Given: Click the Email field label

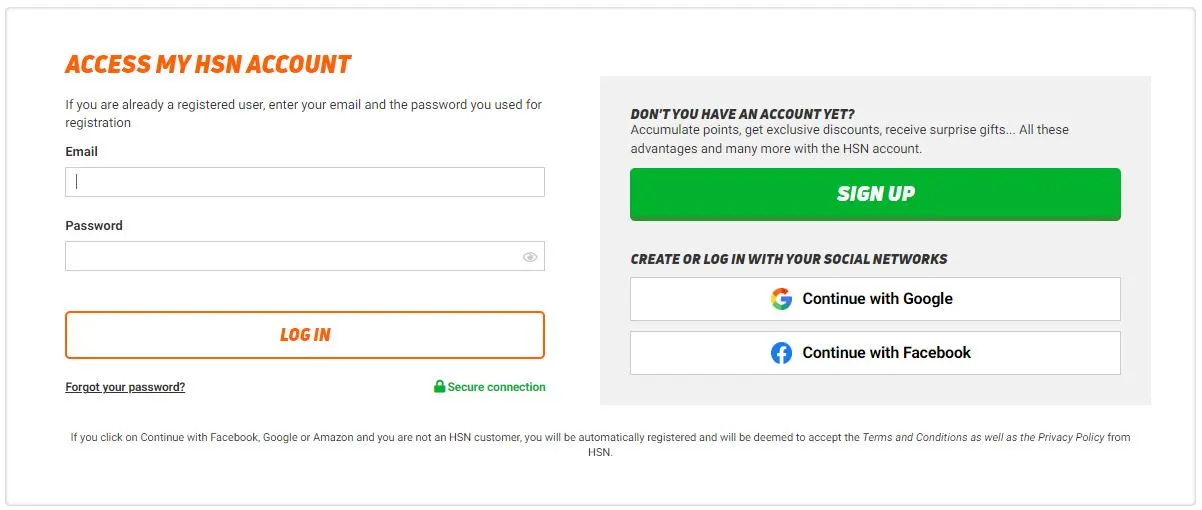Looking at the screenshot, I should [x=82, y=152].
